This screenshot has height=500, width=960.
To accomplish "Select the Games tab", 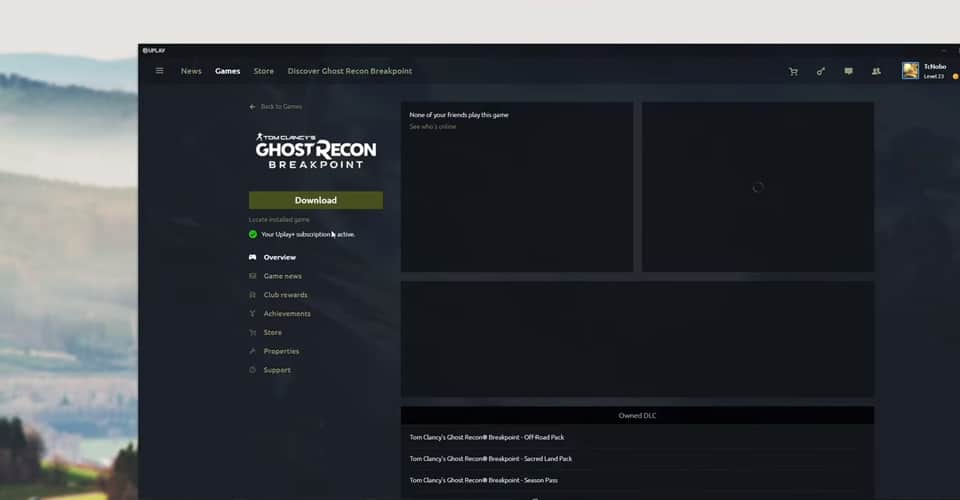I will point(227,71).
